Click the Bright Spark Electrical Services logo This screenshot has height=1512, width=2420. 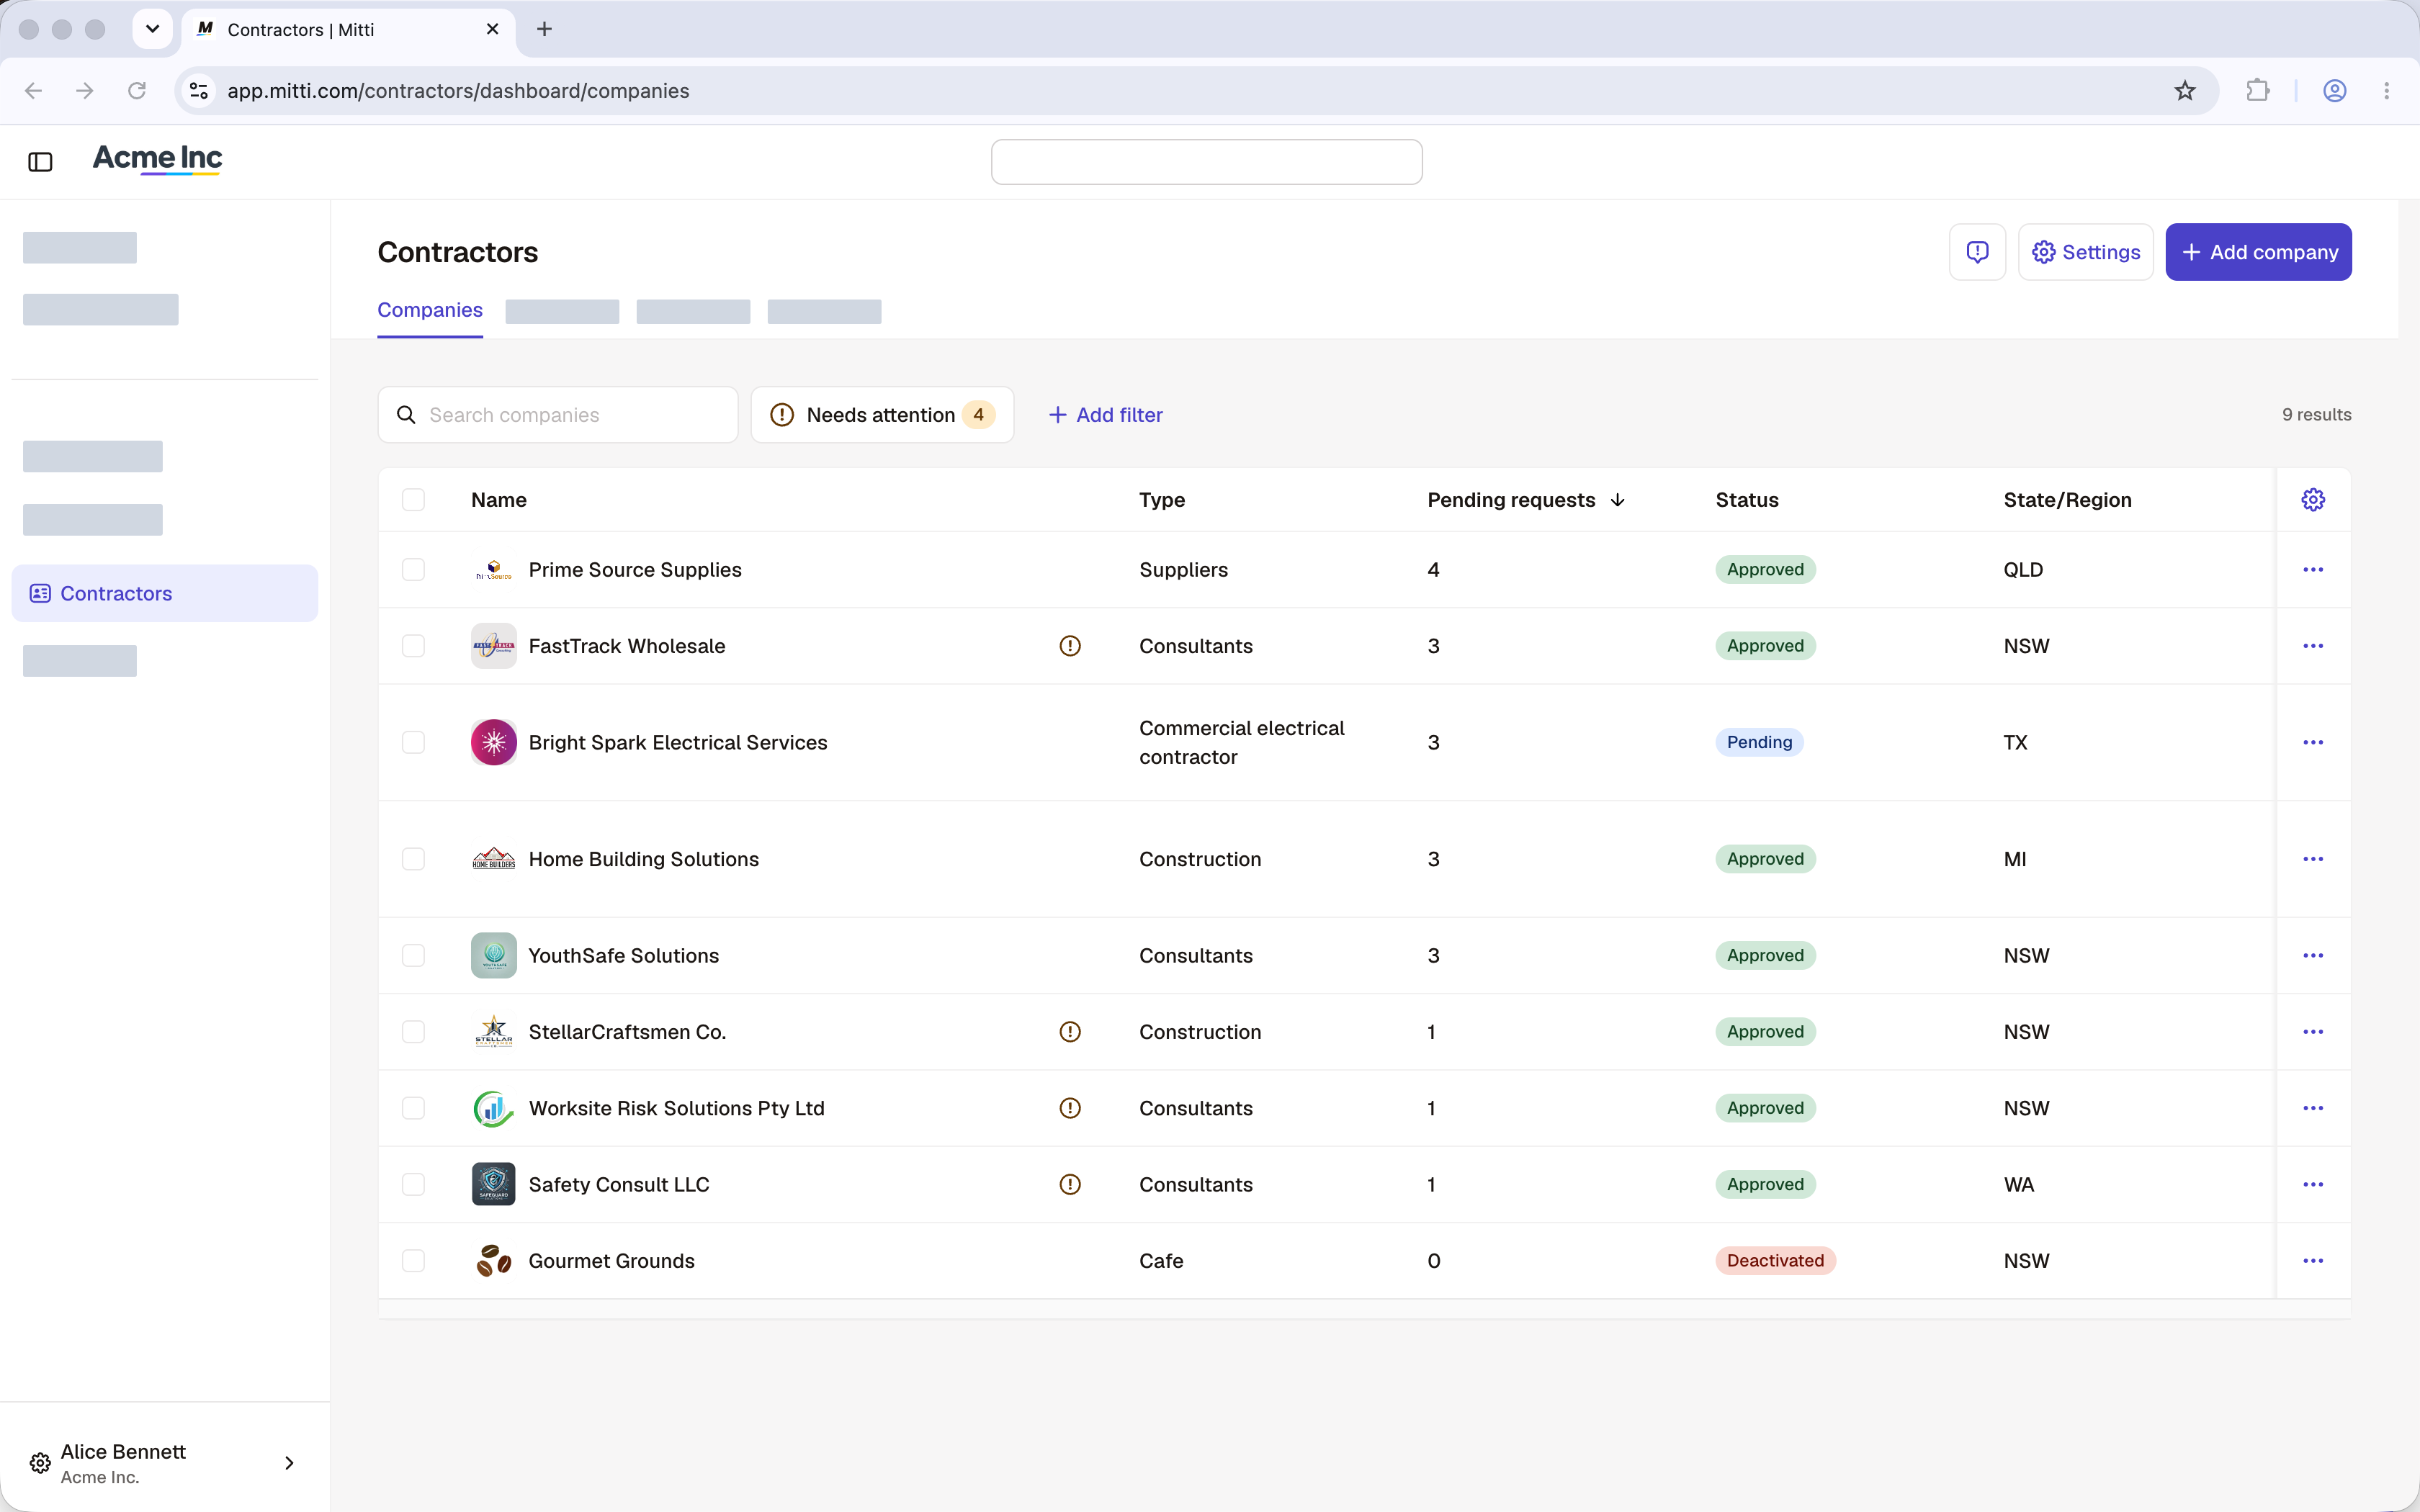(494, 742)
